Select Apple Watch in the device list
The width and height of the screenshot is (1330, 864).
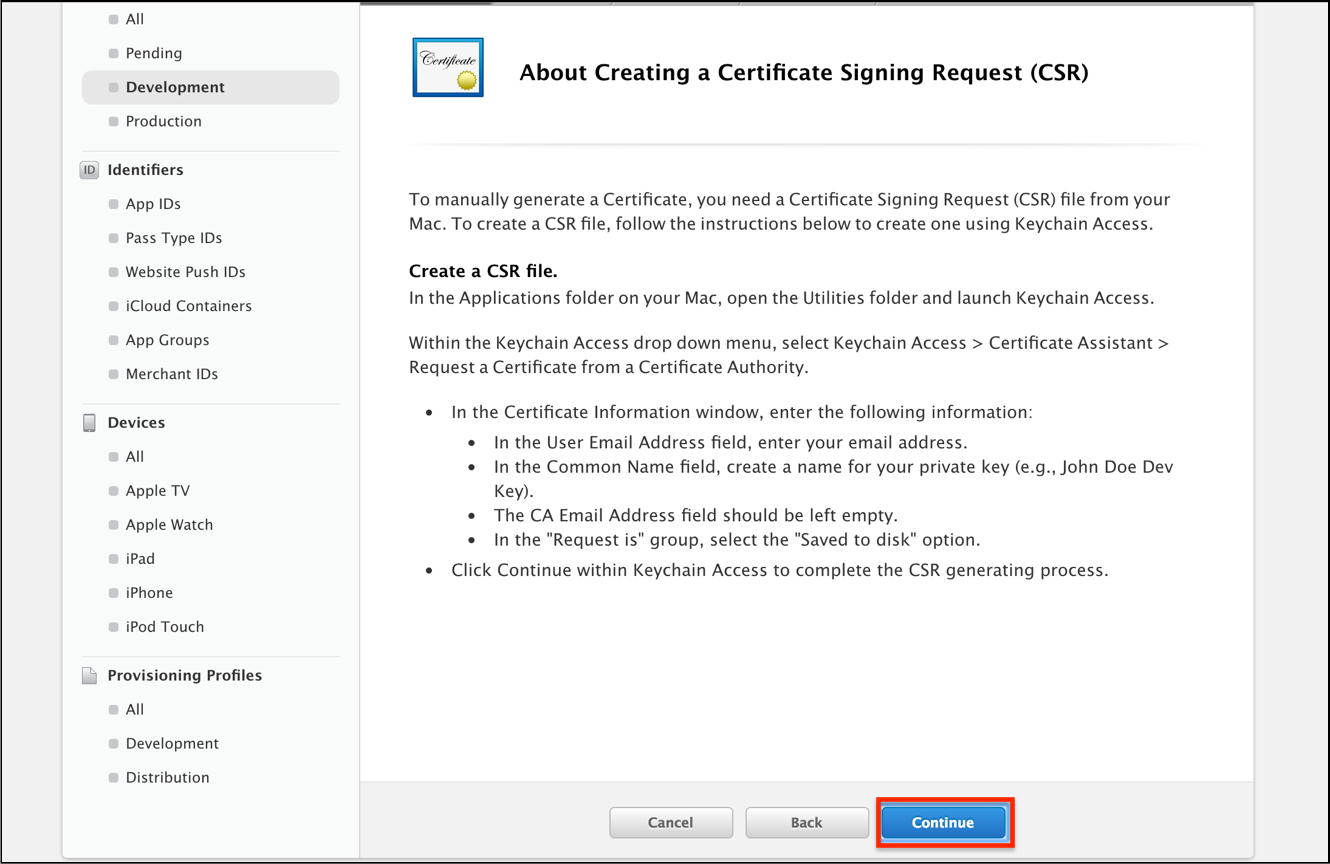pos(169,524)
